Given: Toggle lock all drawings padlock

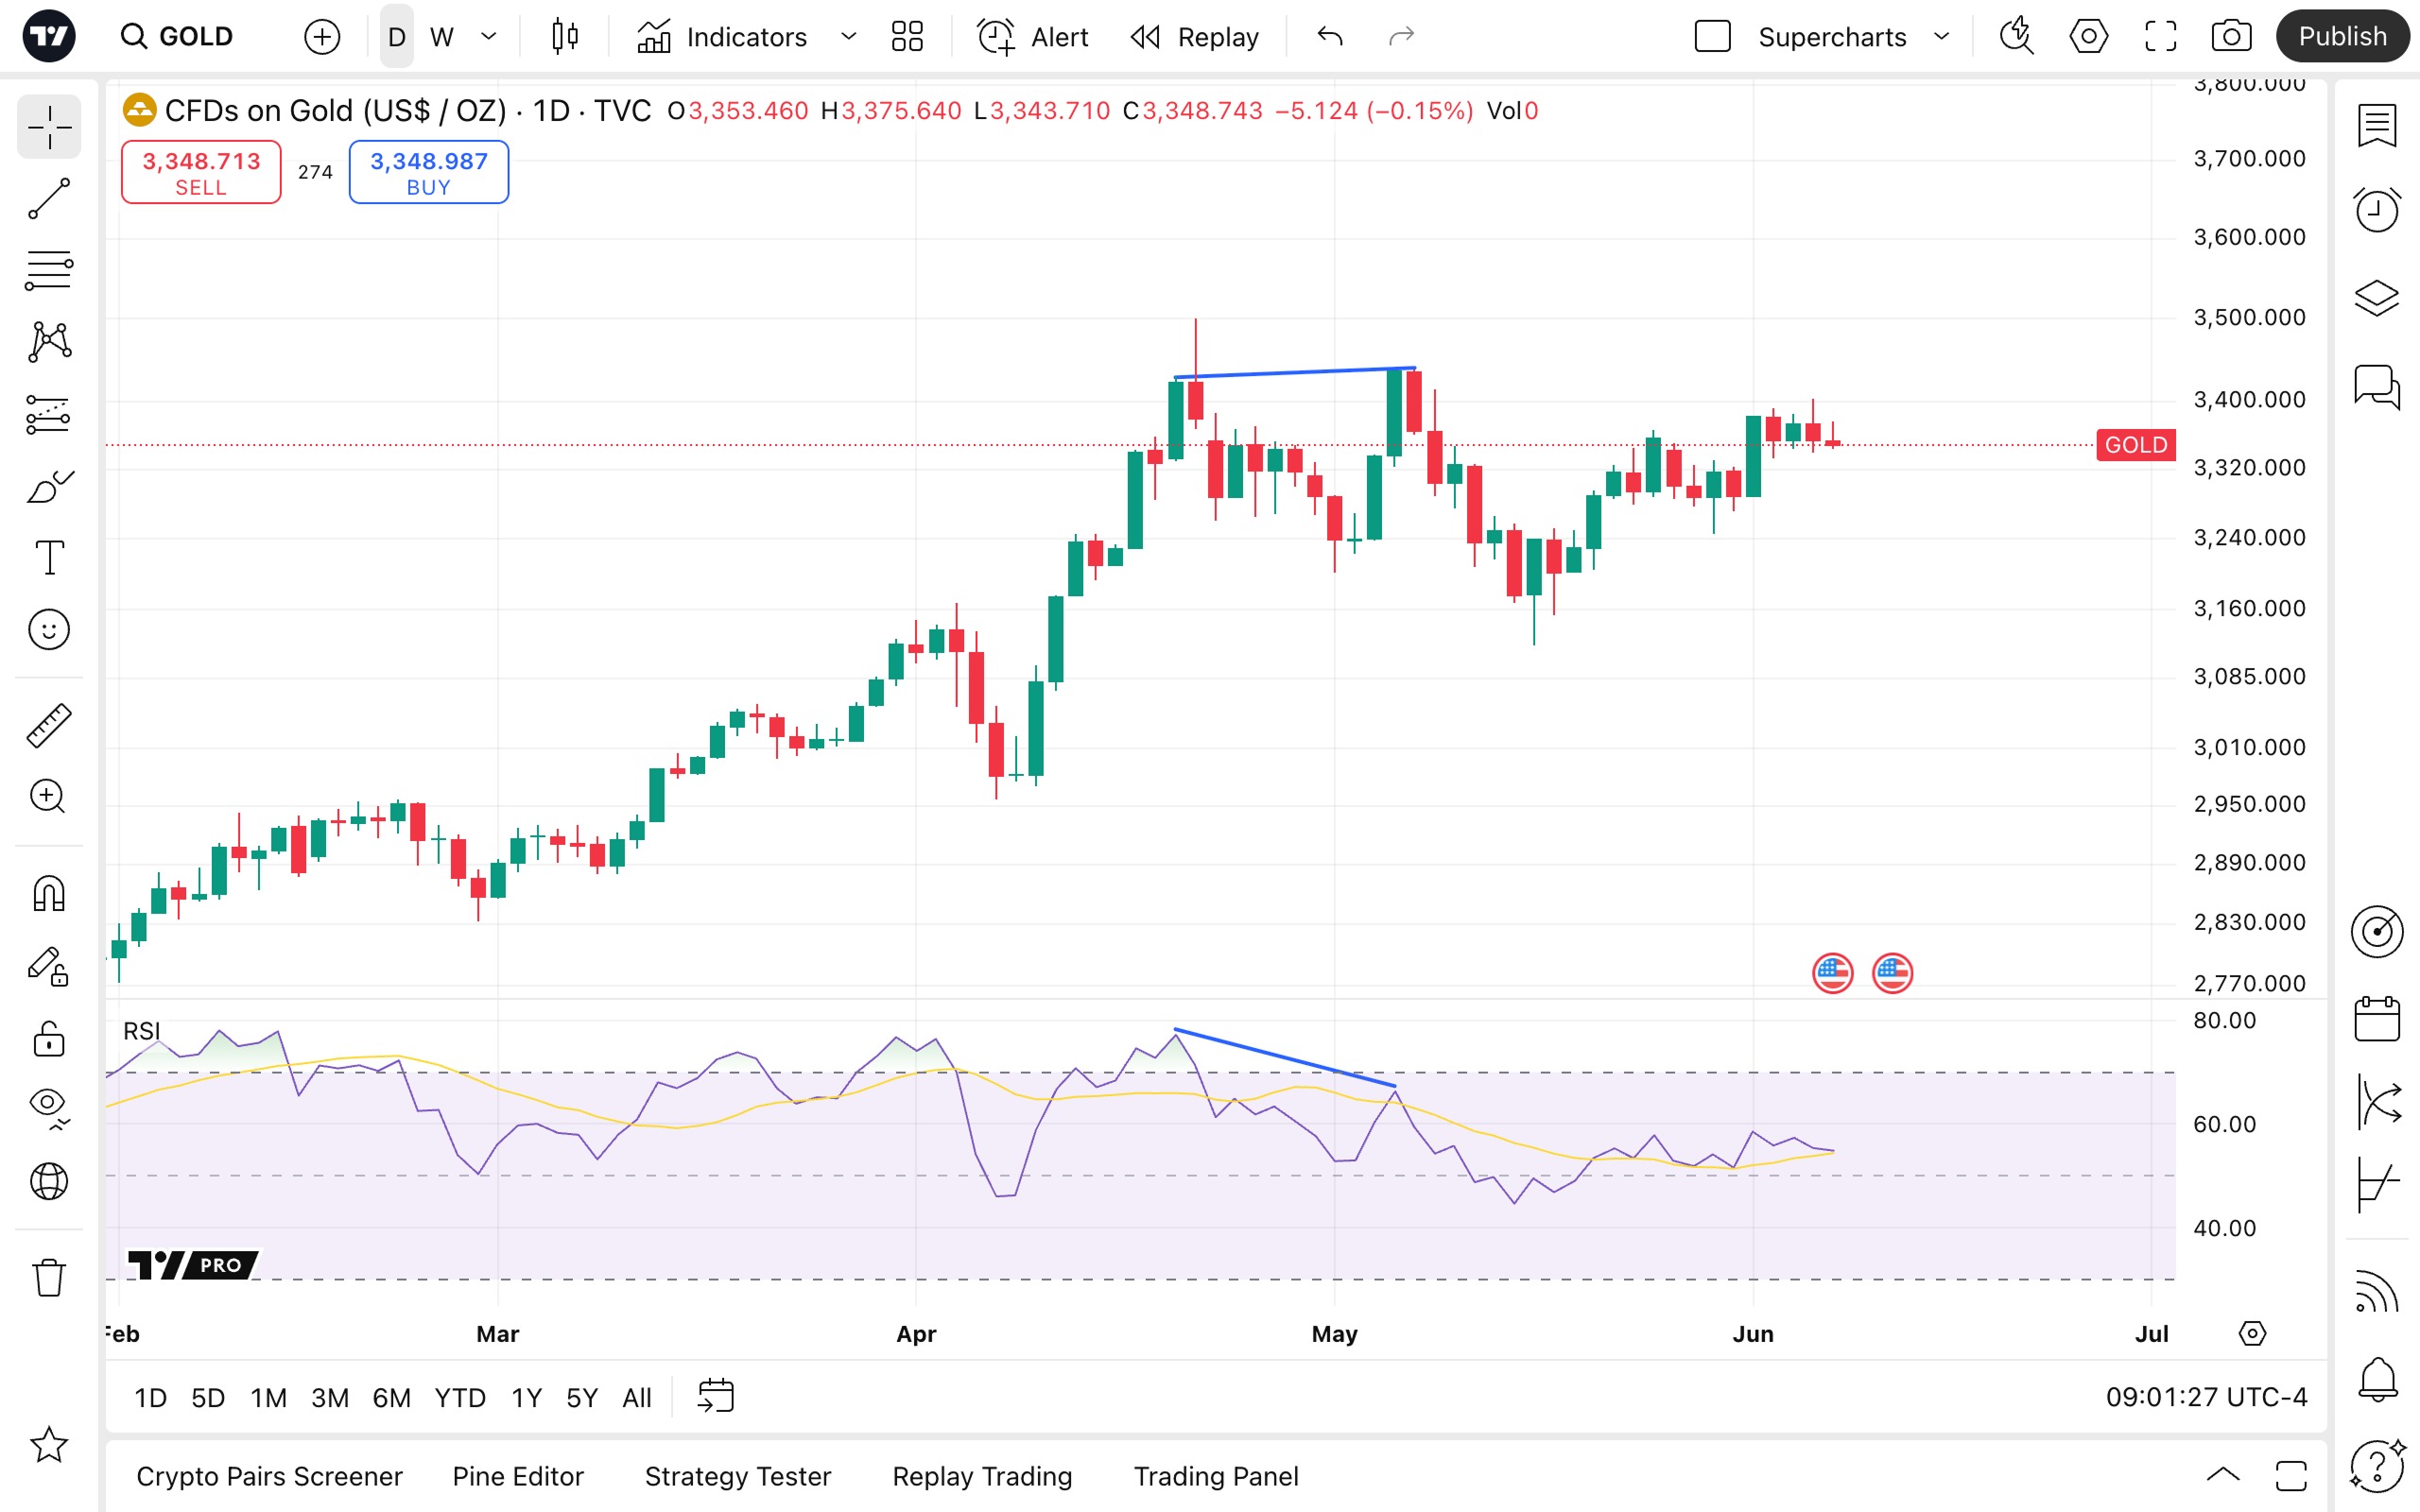Looking at the screenshot, I should (x=48, y=1039).
